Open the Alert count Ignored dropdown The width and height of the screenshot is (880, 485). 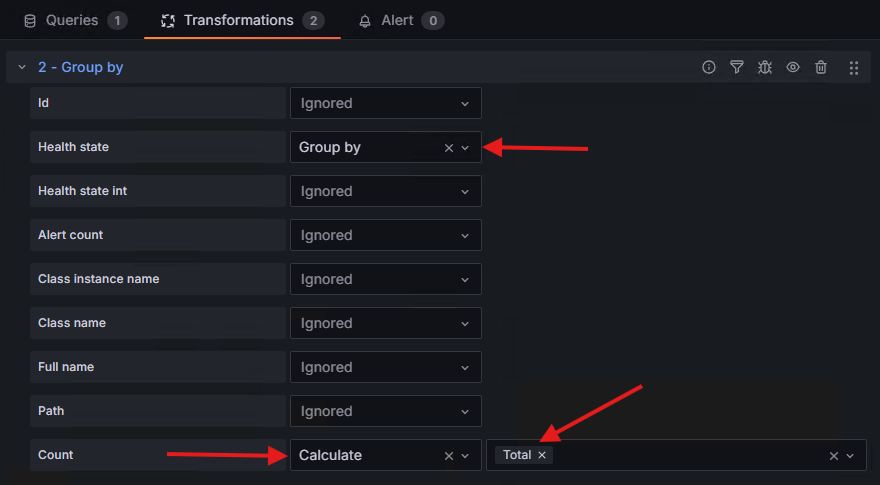[385, 235]
